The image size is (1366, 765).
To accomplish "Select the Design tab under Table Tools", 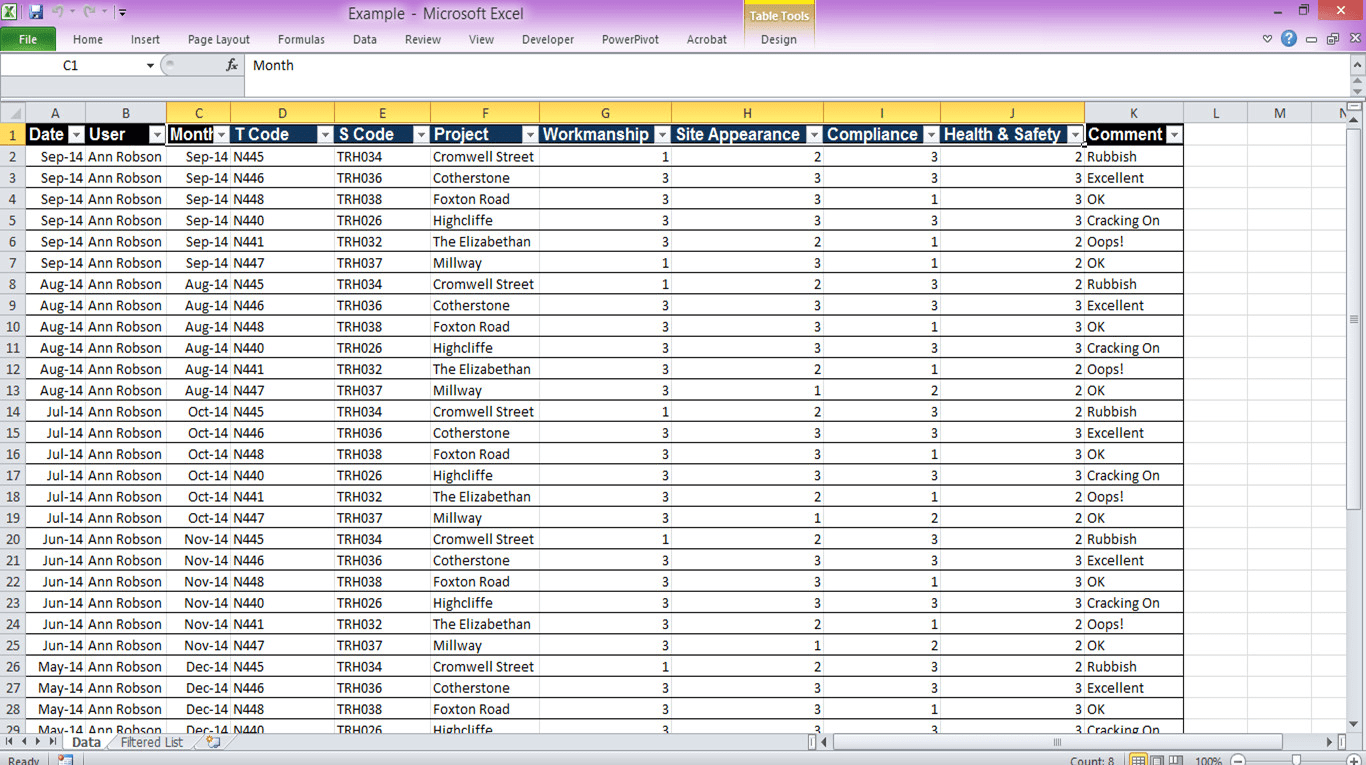I will tap(779, 40).
